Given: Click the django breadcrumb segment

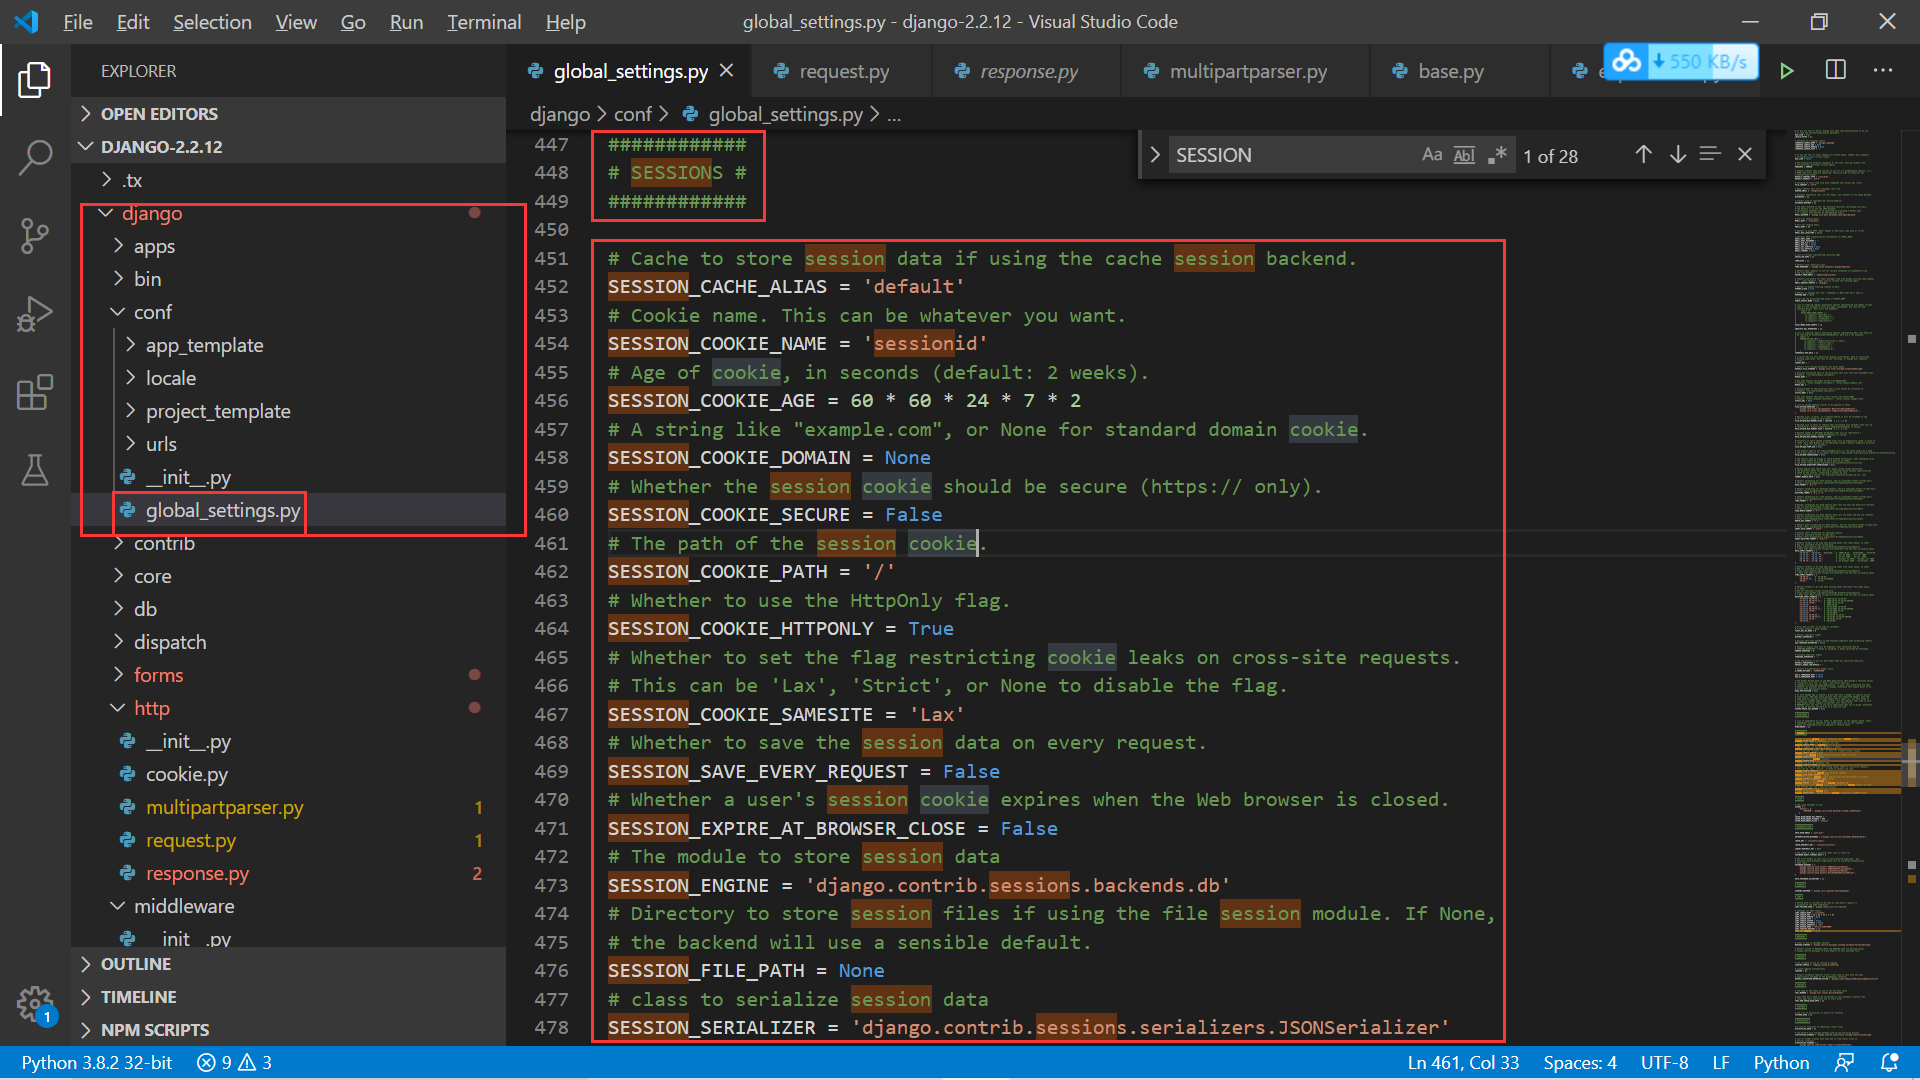Looking at the screenshot, I should click(x=560, y=114).
